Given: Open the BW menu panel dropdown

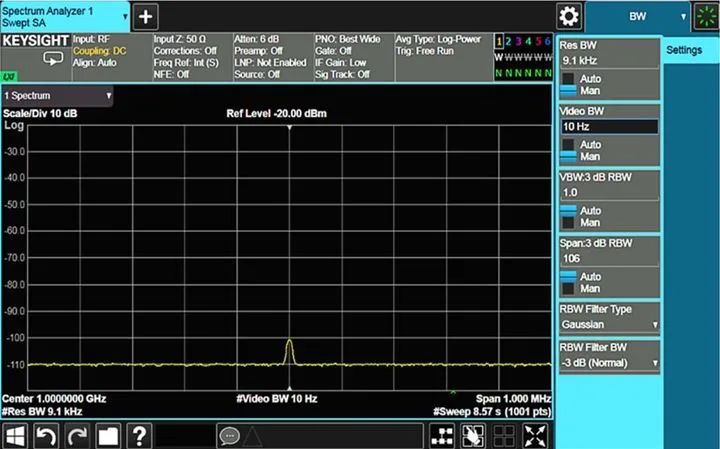Looking at the screenshot, I should pos(639,16).
